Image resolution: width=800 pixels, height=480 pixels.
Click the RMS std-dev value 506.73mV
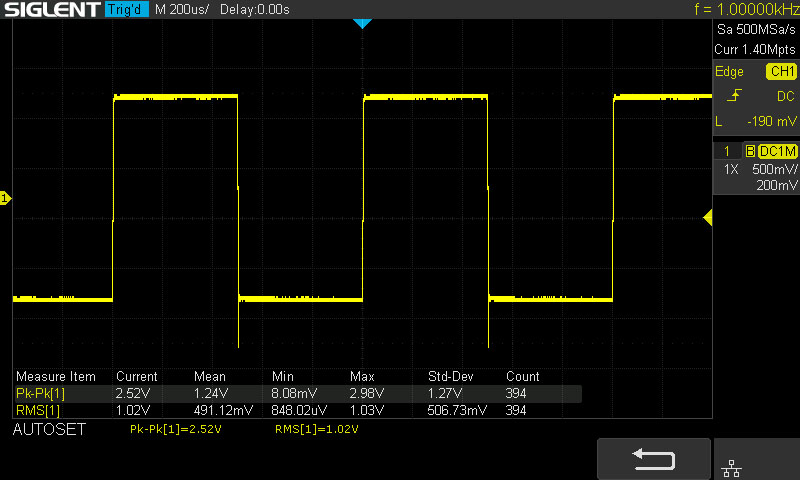click(x=457, y=410)
